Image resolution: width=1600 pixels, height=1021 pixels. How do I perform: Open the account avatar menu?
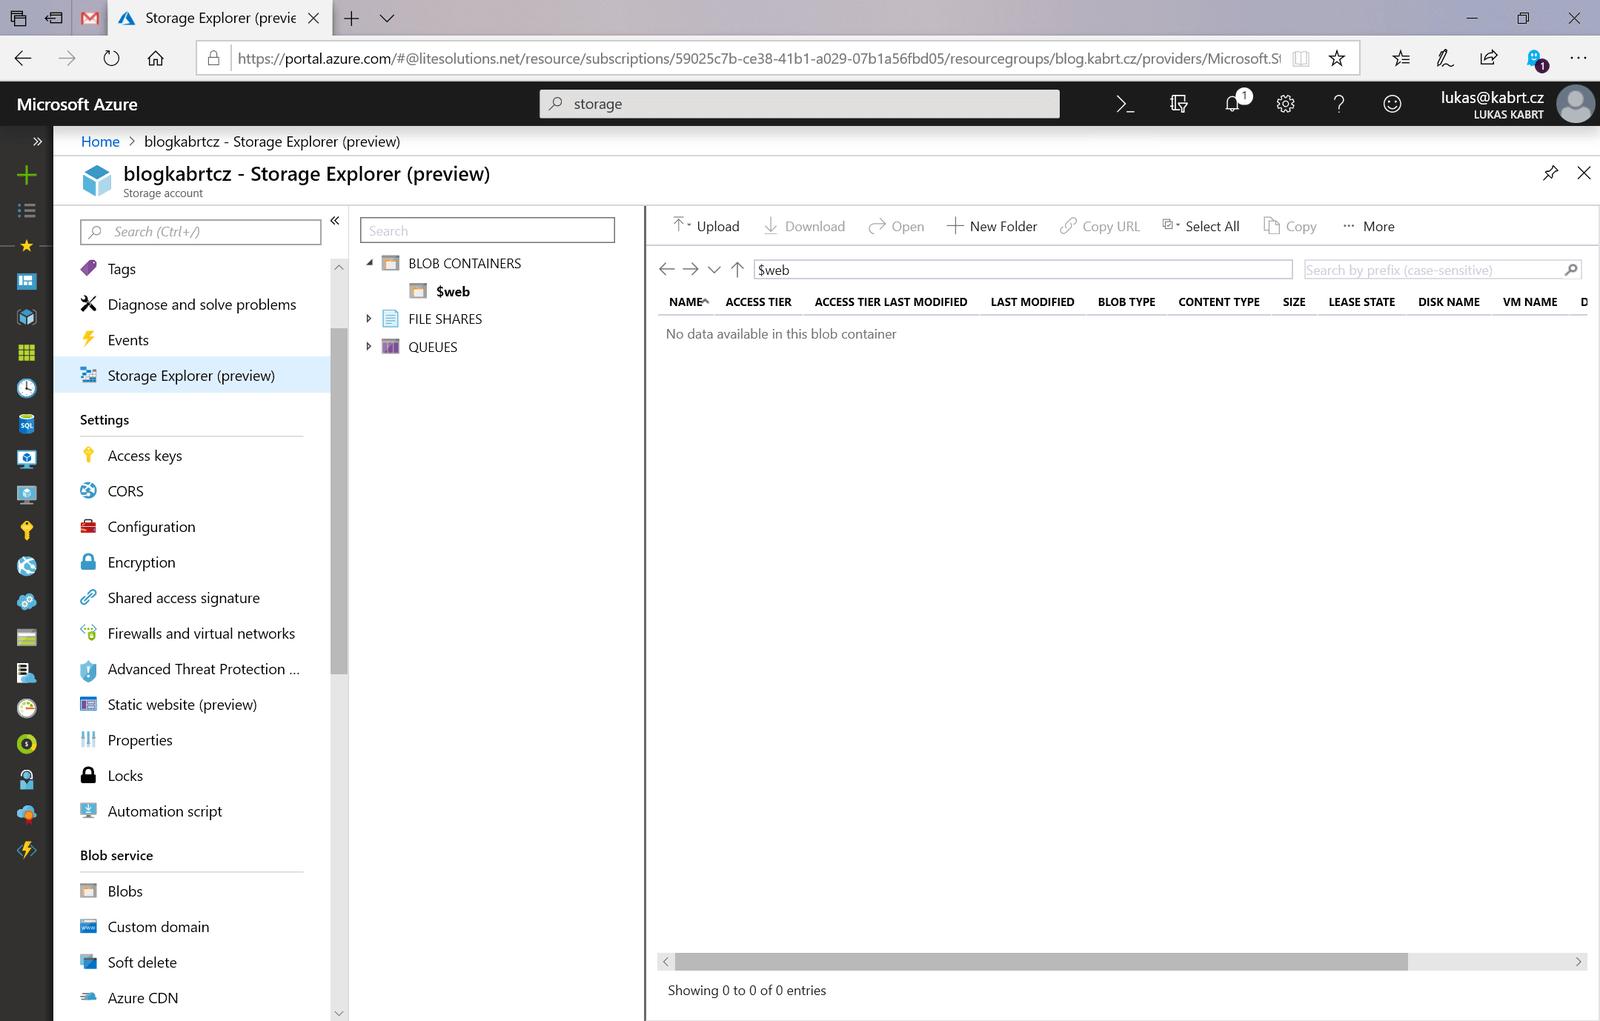[1576, 104]
